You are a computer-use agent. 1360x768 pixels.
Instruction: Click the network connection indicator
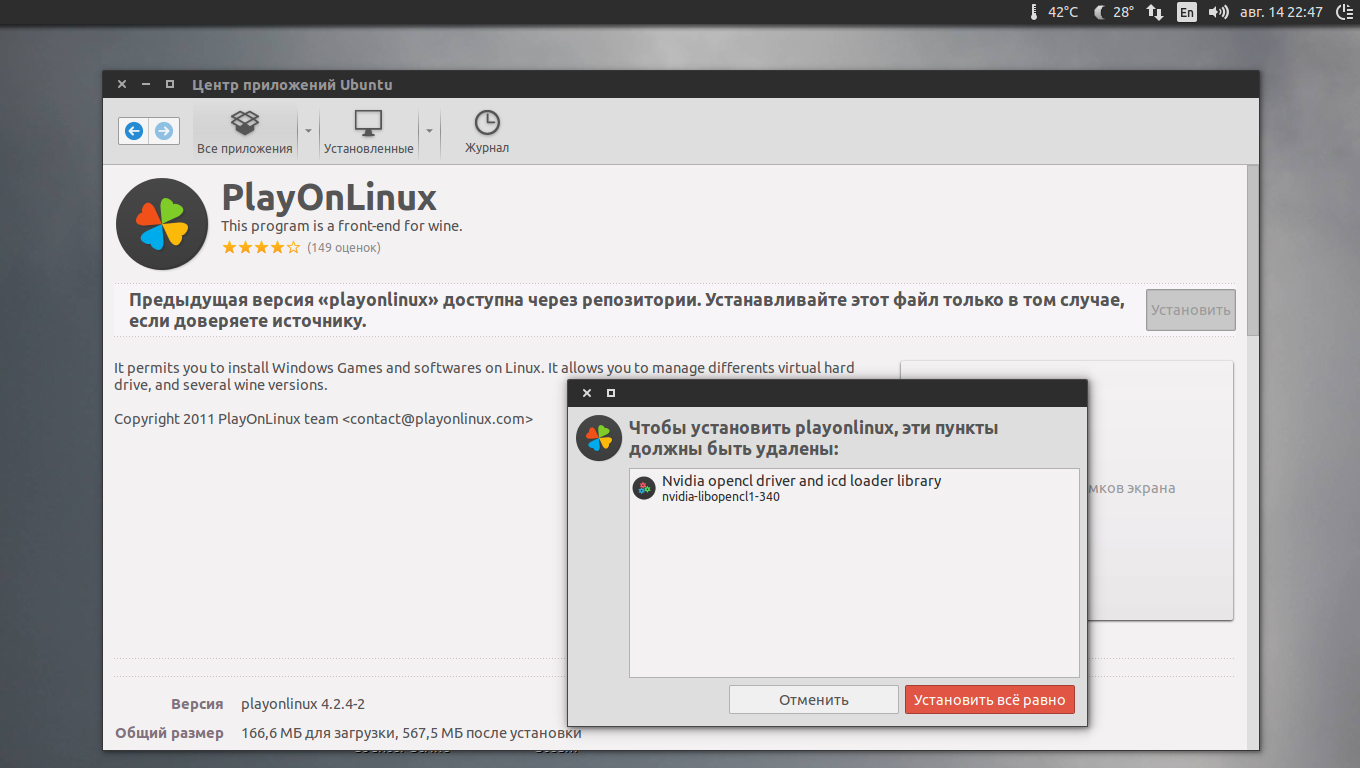pos(1155,12)
